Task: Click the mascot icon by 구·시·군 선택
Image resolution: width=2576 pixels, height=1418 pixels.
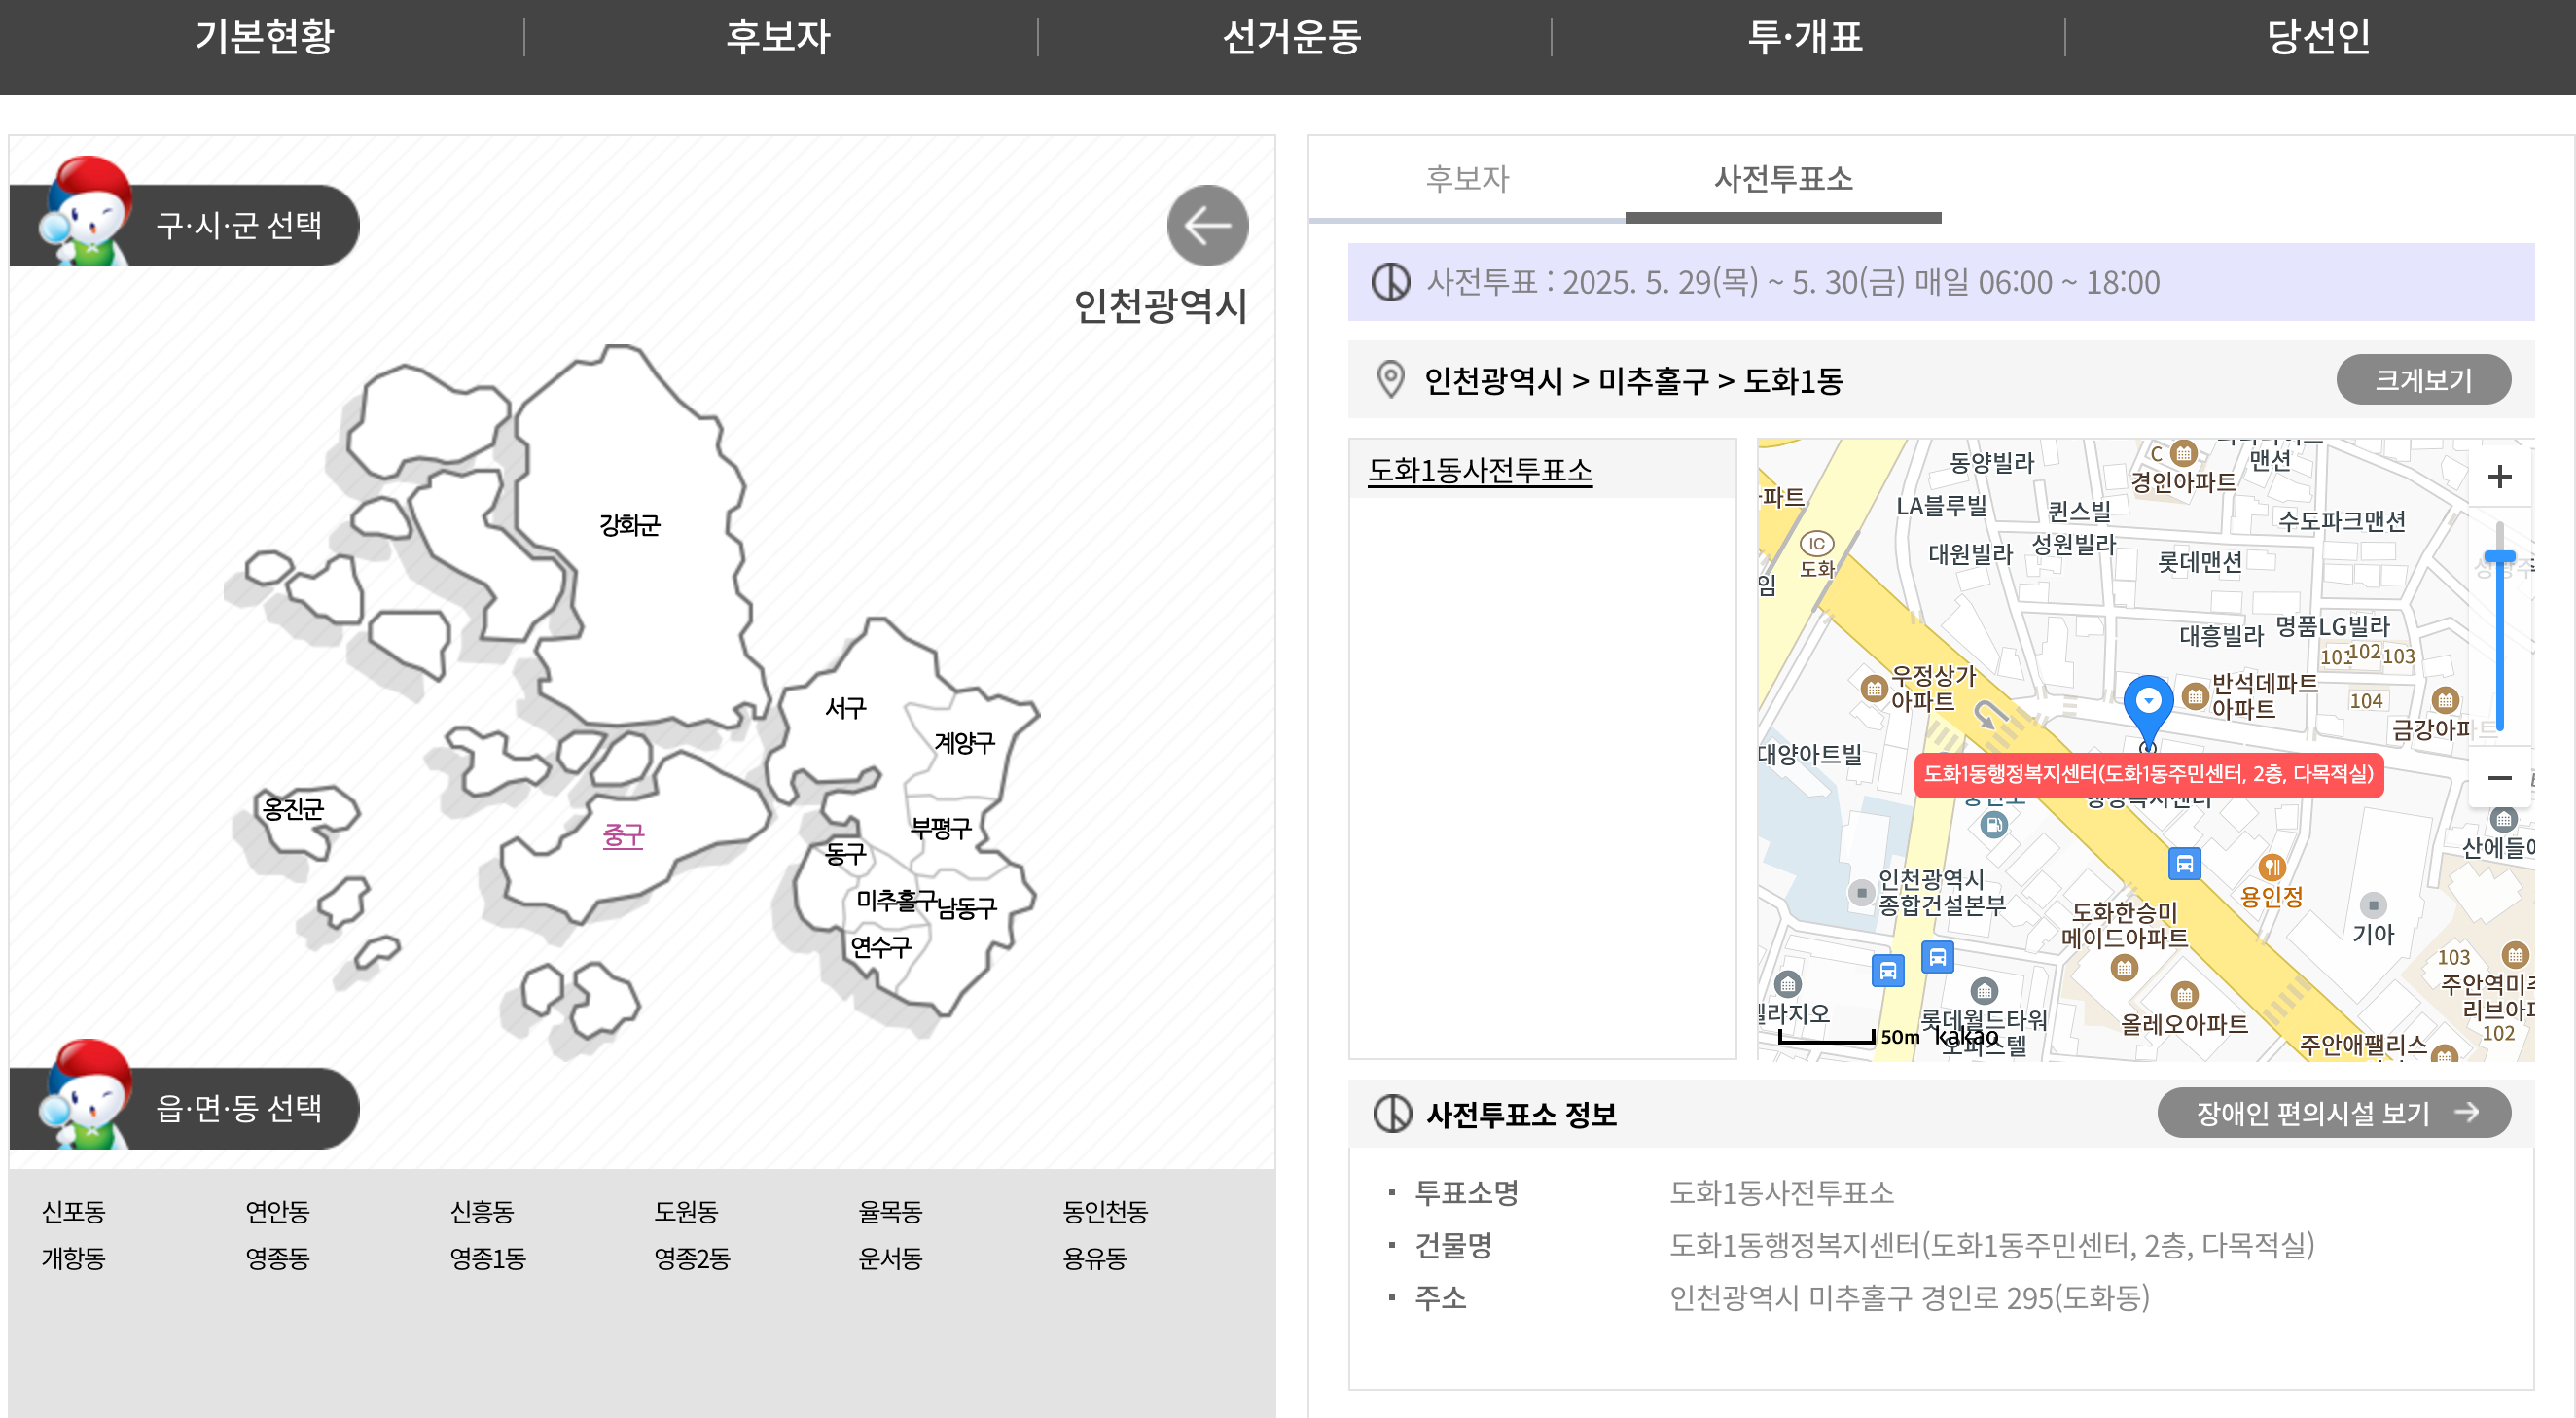Action: point(88,212)
